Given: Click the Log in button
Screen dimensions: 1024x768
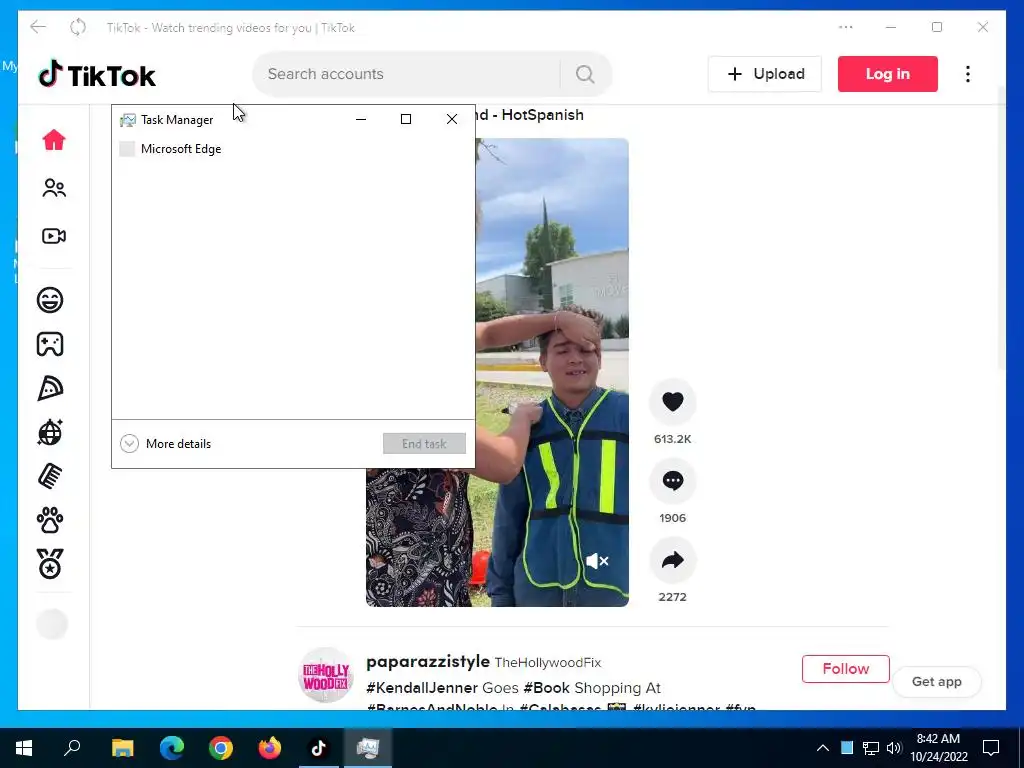Looking at the screenshot, I should click(x=888, y=74).
